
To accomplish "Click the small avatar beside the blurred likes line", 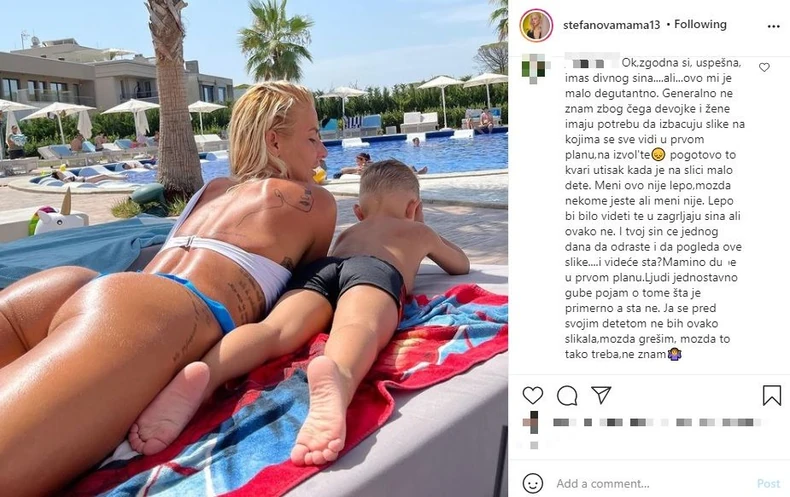I will 532,422.
